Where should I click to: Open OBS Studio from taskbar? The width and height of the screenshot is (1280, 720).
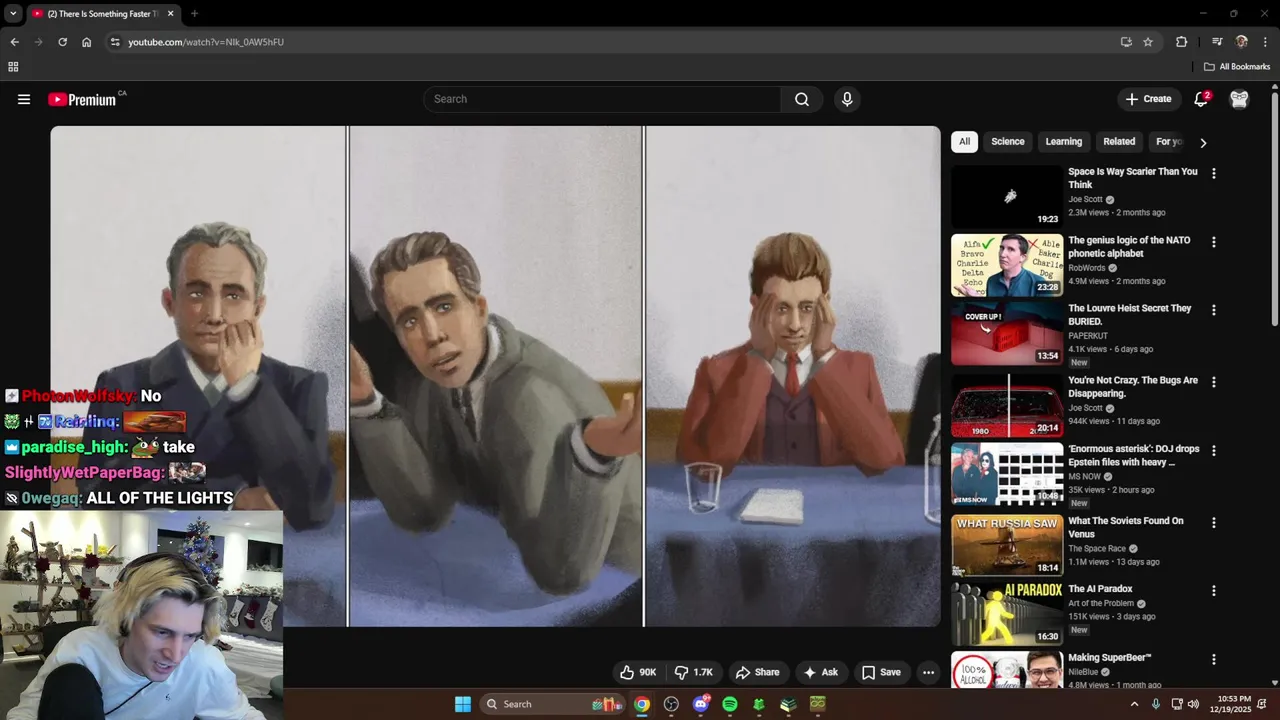tap(671, 704)
